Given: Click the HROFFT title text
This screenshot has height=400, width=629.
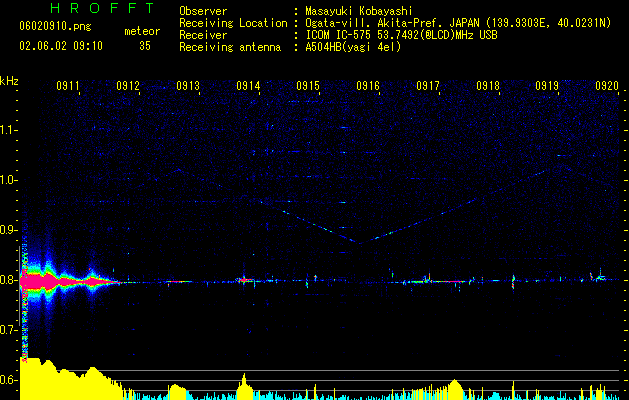Looking at the screenshot, I should coord(103,8).
